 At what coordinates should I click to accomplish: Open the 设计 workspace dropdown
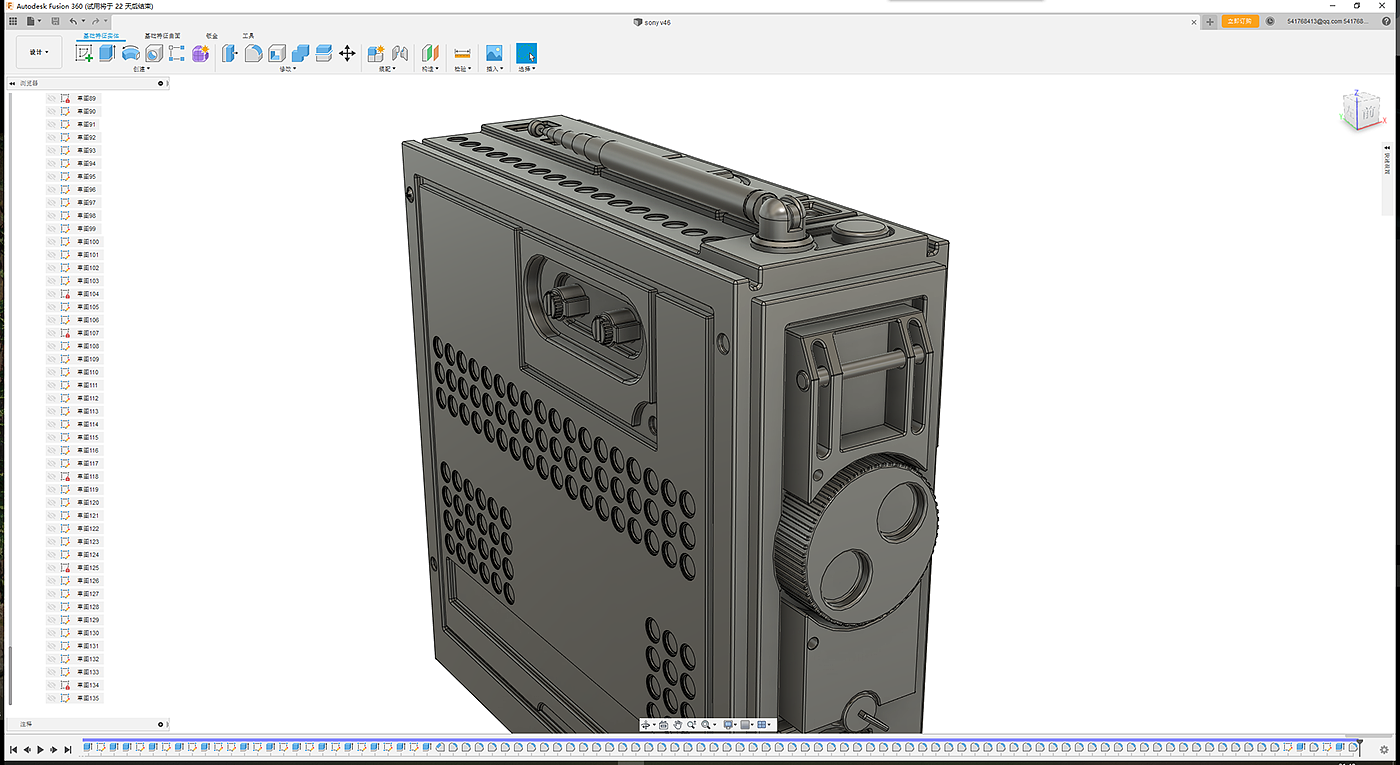pyautogui.click(x=39, y=52)
